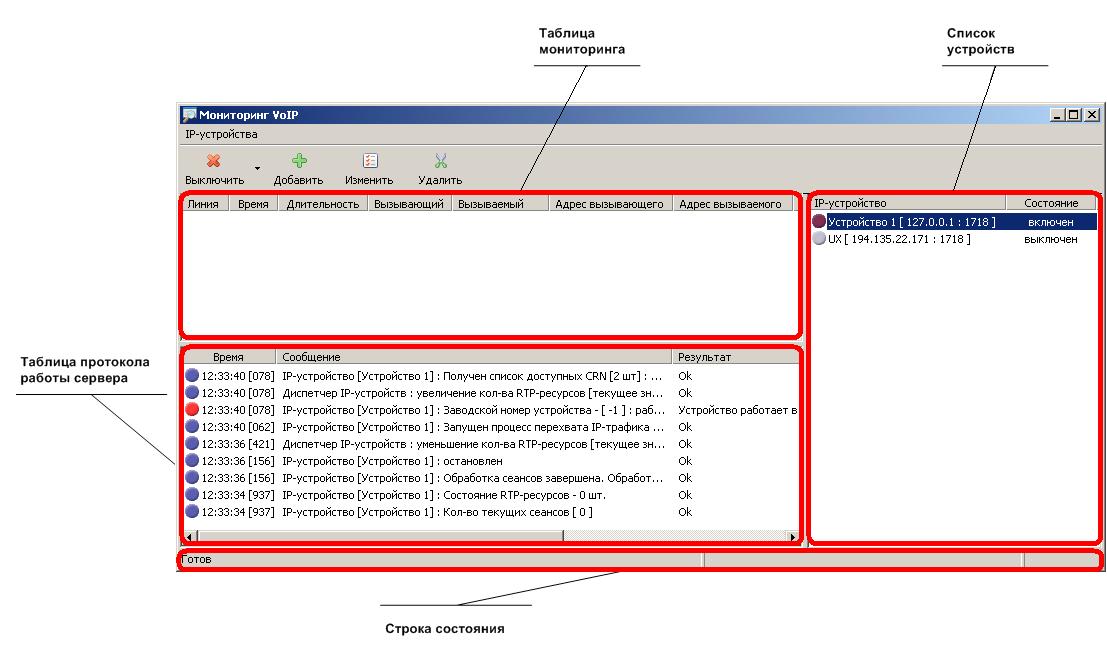Maximize the Мониторинг VoIP window
Image resolution: width=1107 pixels, height=657 pixels.
1073,114
